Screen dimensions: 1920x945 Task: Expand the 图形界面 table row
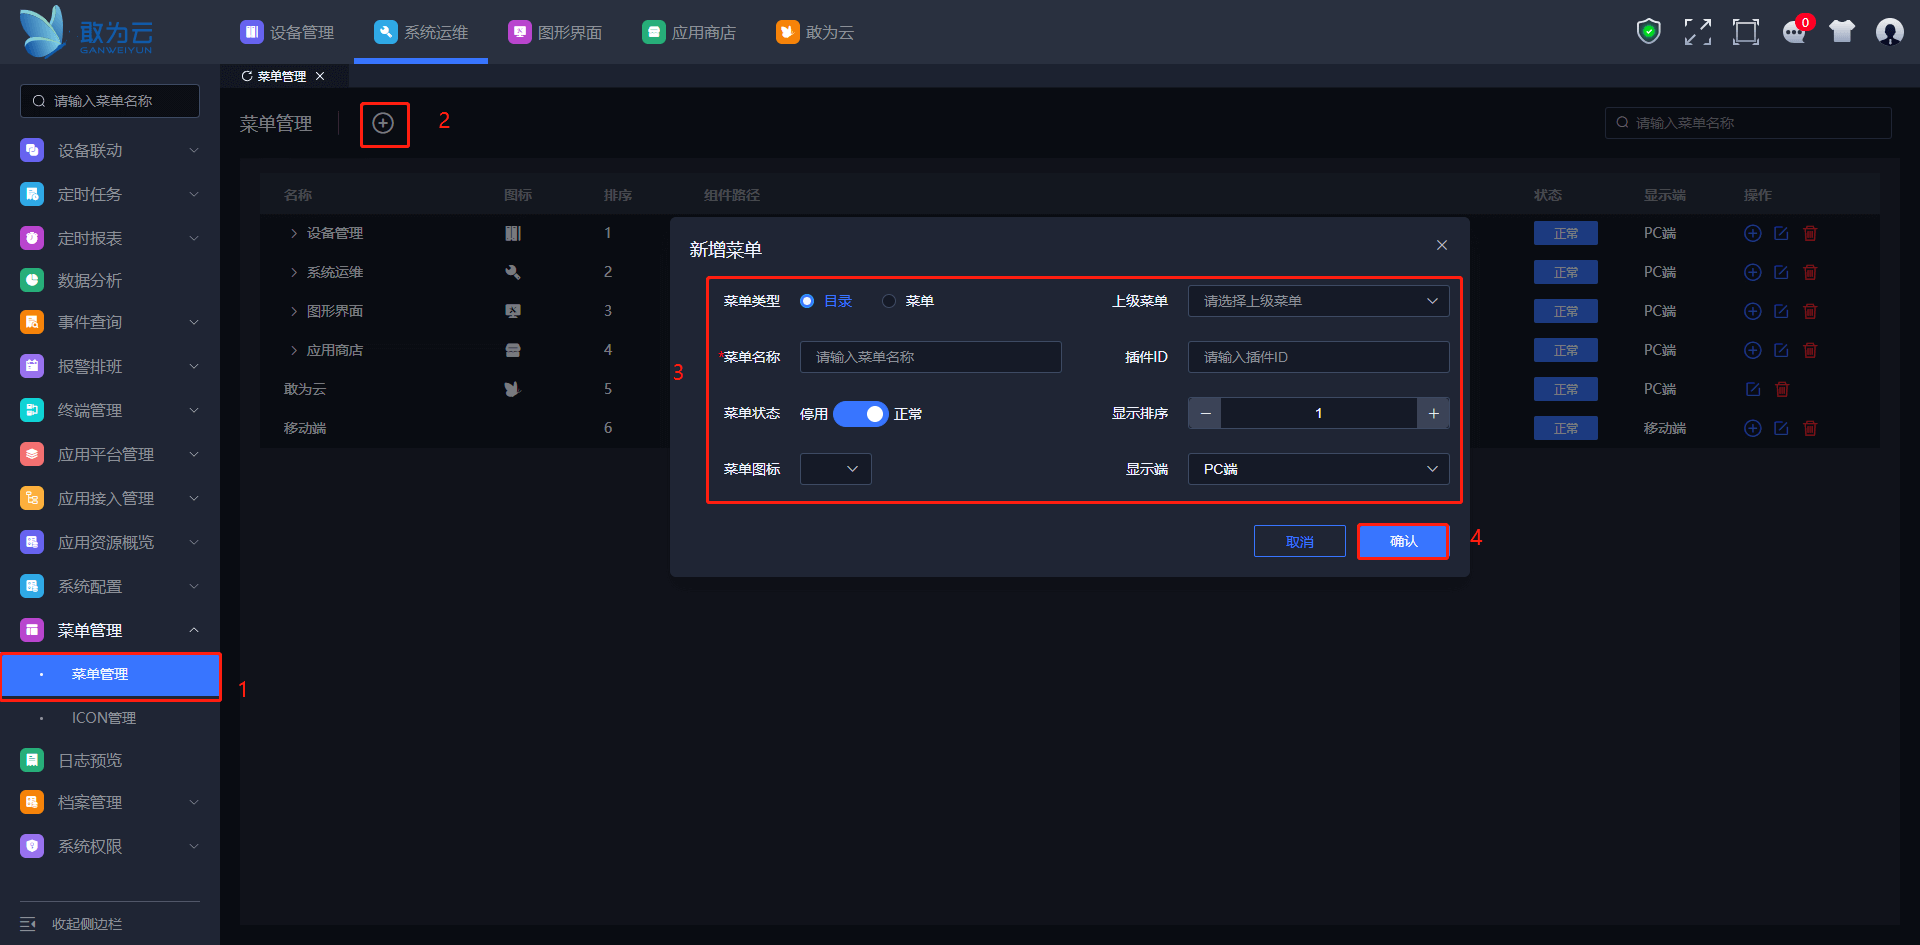click(x=294, y=311)
